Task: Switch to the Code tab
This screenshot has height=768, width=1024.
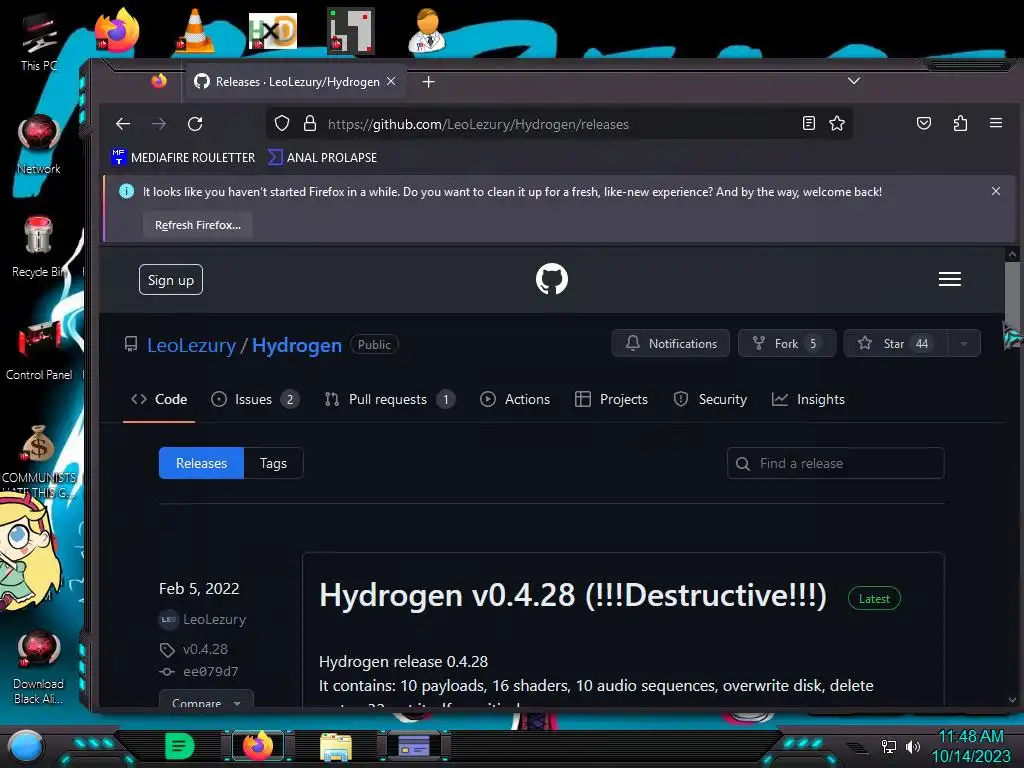Action: tap(159, 400)
